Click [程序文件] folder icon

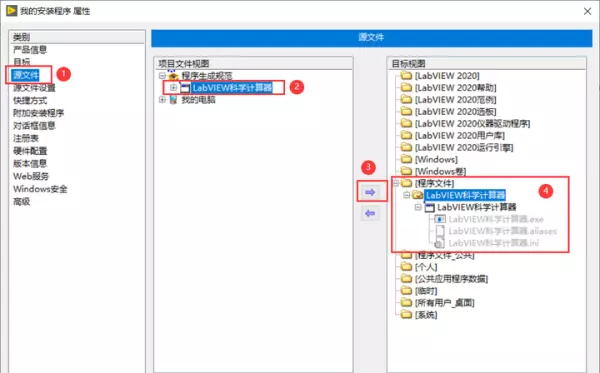(406, 183)
